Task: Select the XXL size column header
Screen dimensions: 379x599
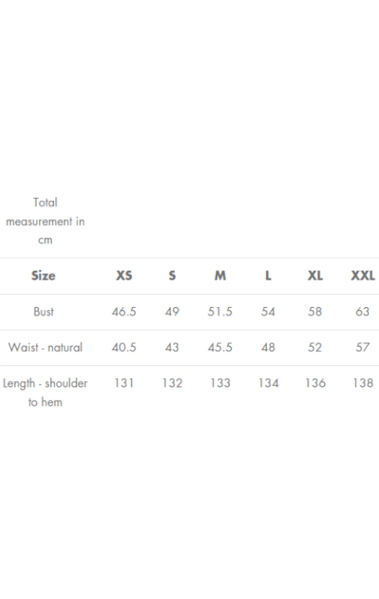Action: 363,275
